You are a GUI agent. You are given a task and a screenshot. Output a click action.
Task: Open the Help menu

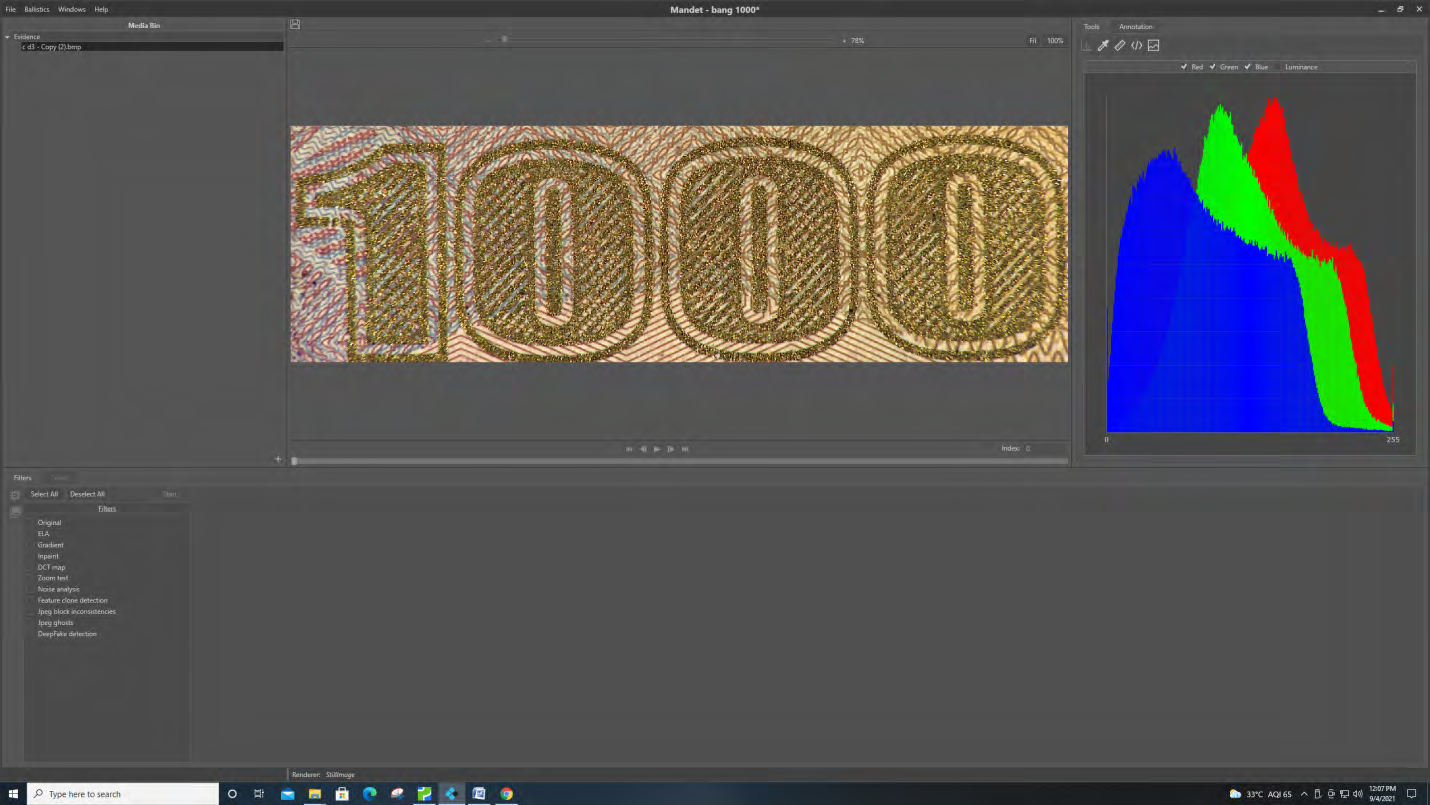pos(101,9)
